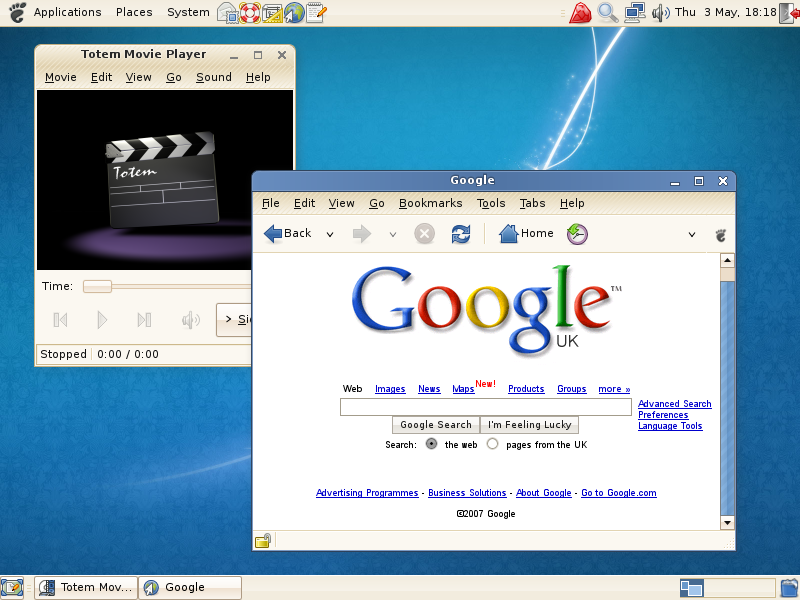This screenshot has height=600, width=800.
Task: Open the Applications menu in the top panel
Action: click(x=67, y=12)
